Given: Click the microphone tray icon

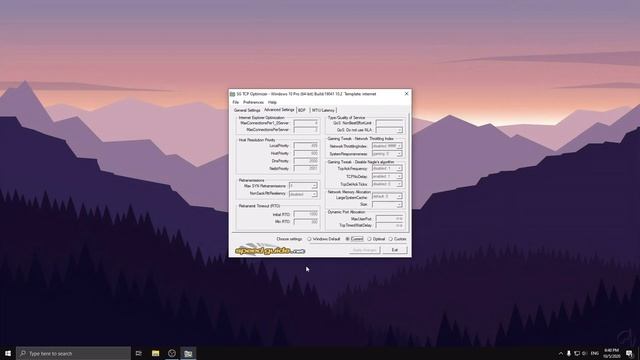Looking at the screenshot, I should [x=569, y=353].
